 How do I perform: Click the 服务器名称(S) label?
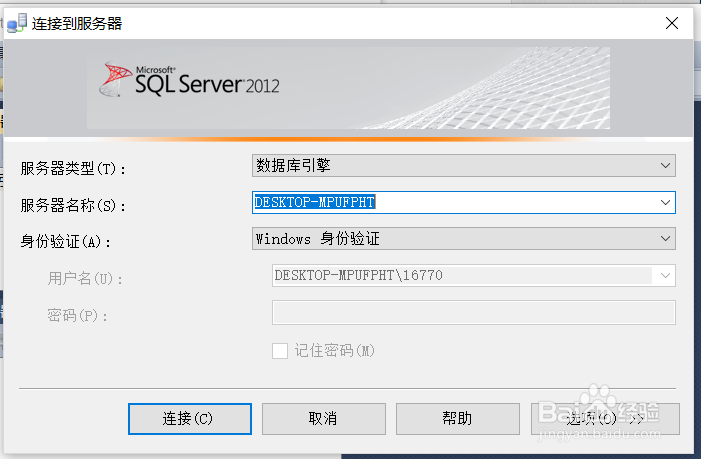(x=73, y=206)
